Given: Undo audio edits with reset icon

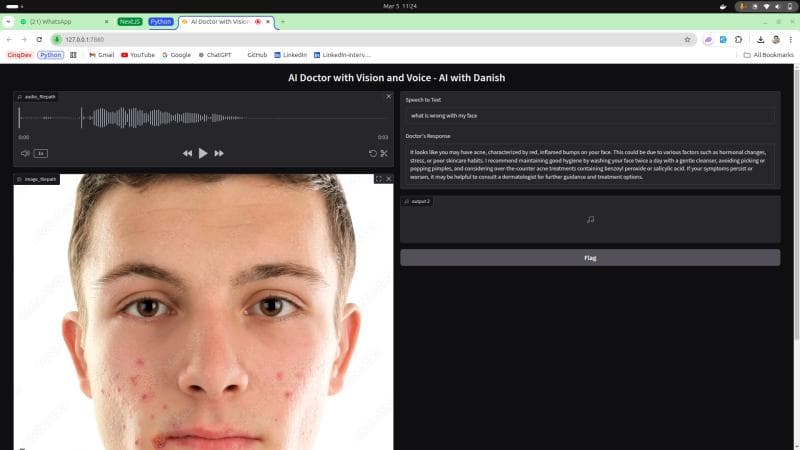Looking at the screenshot, I should coord(373,153).
